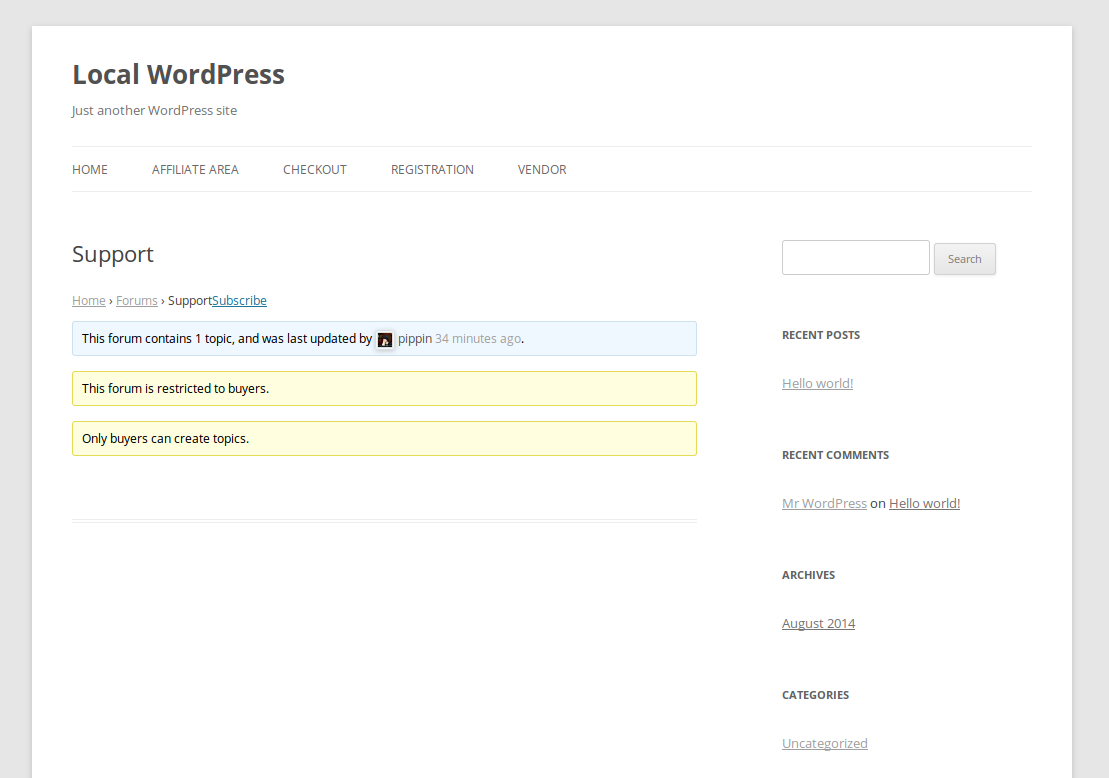Select CHECKOUT in the navigation bar
The image size is (1109, 778).
pyautogui.click(x=314, y=170)
